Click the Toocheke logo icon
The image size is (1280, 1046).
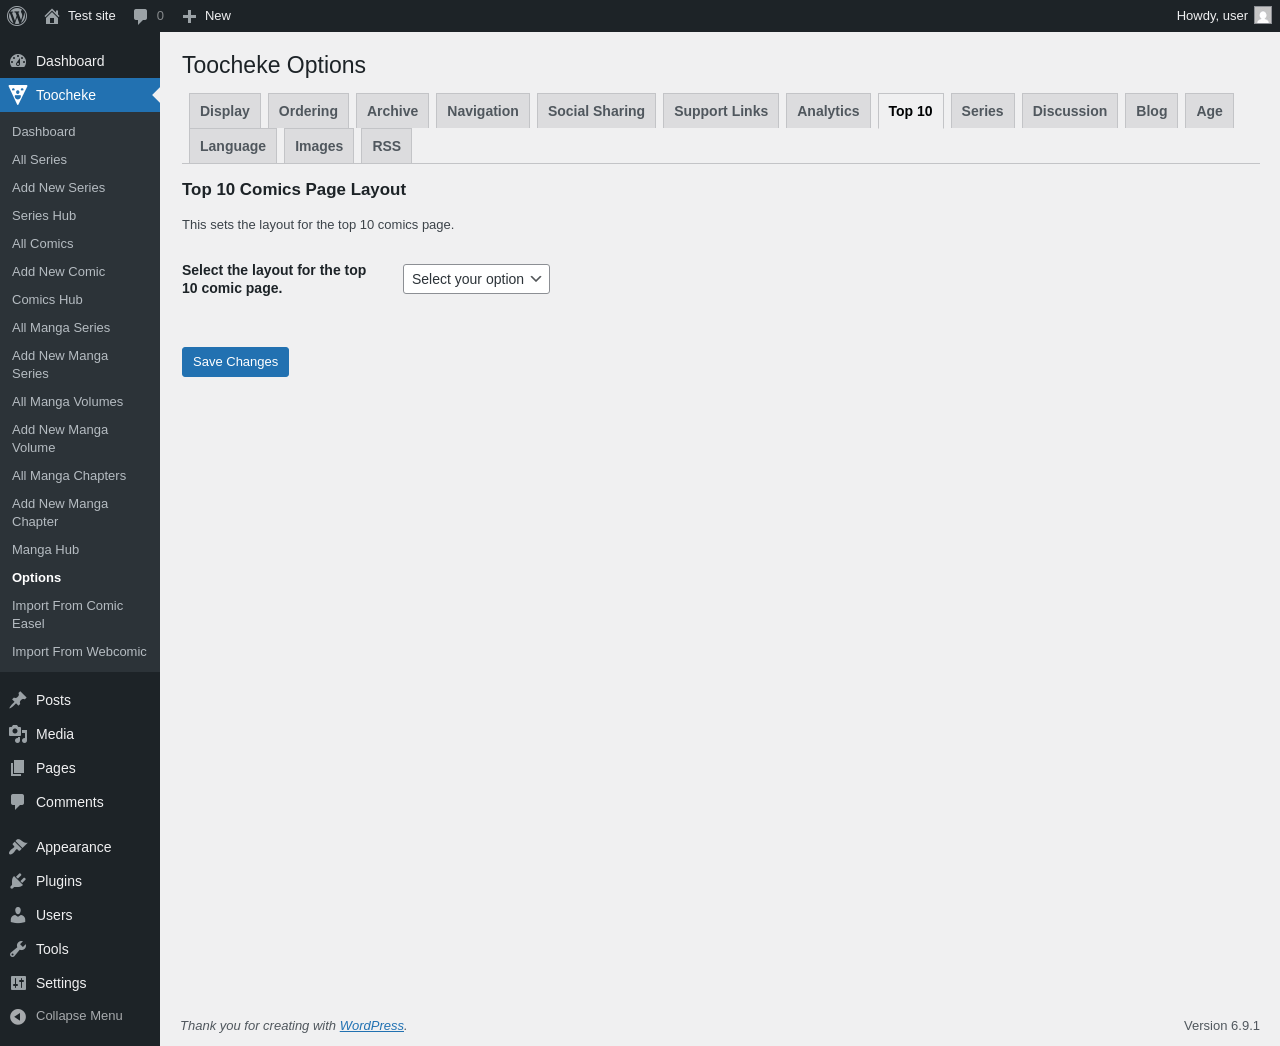[18, 95]
